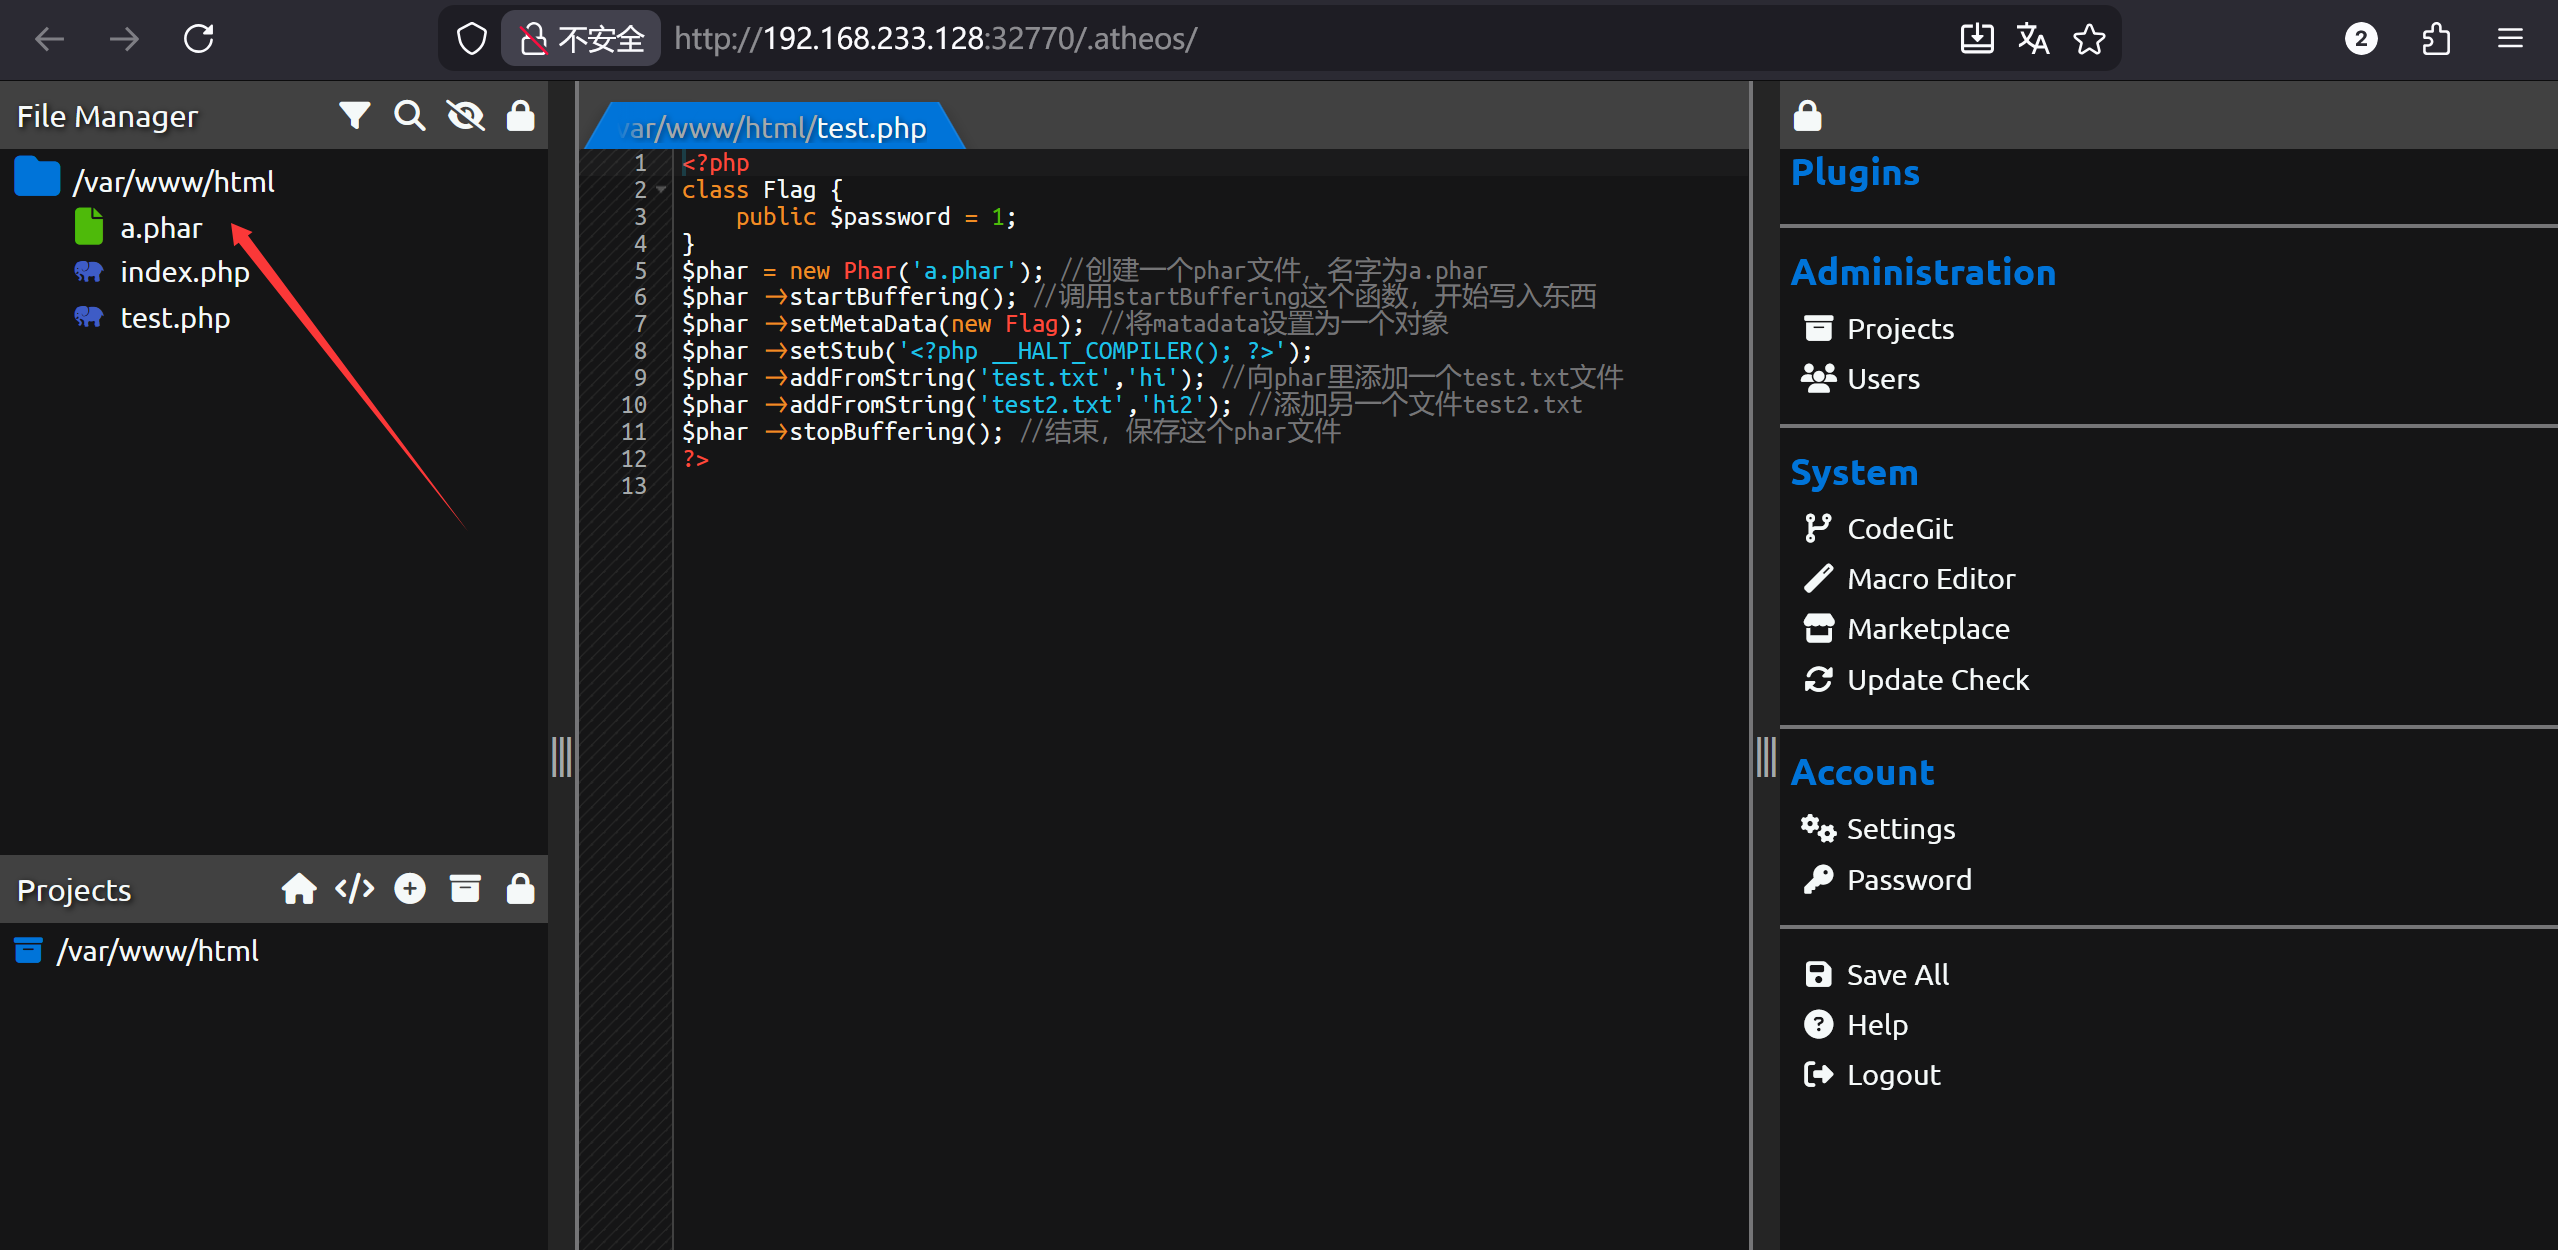Open file search with the magnifier icon
2558x1250 pixels.
point(409,116)
